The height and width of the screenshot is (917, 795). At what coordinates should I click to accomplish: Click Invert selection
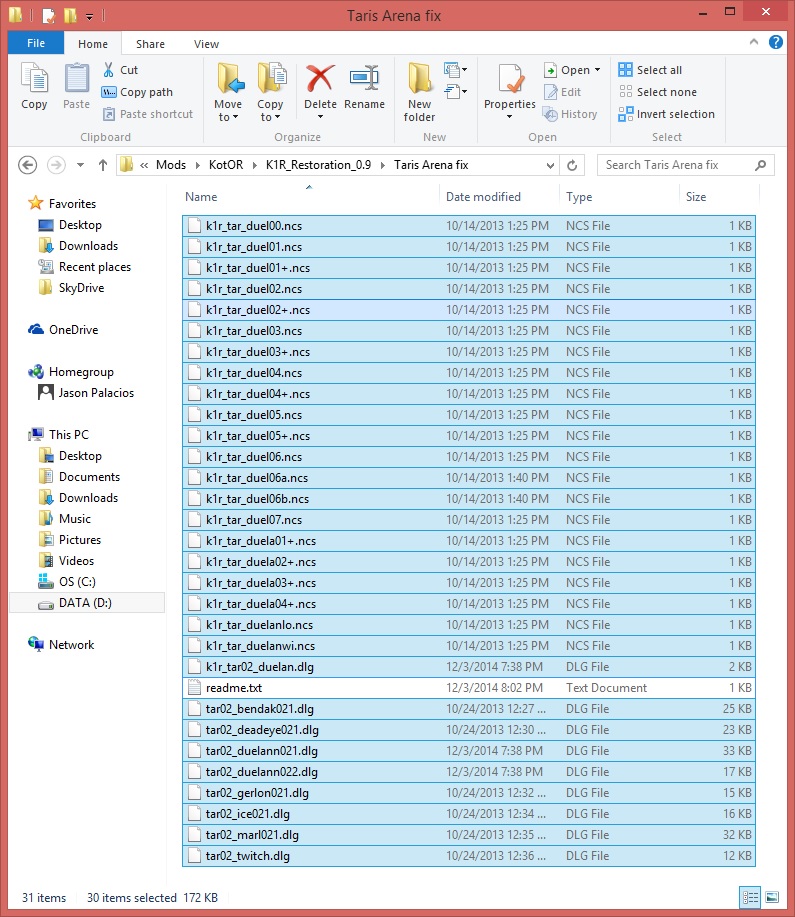[x=666, y=114]
